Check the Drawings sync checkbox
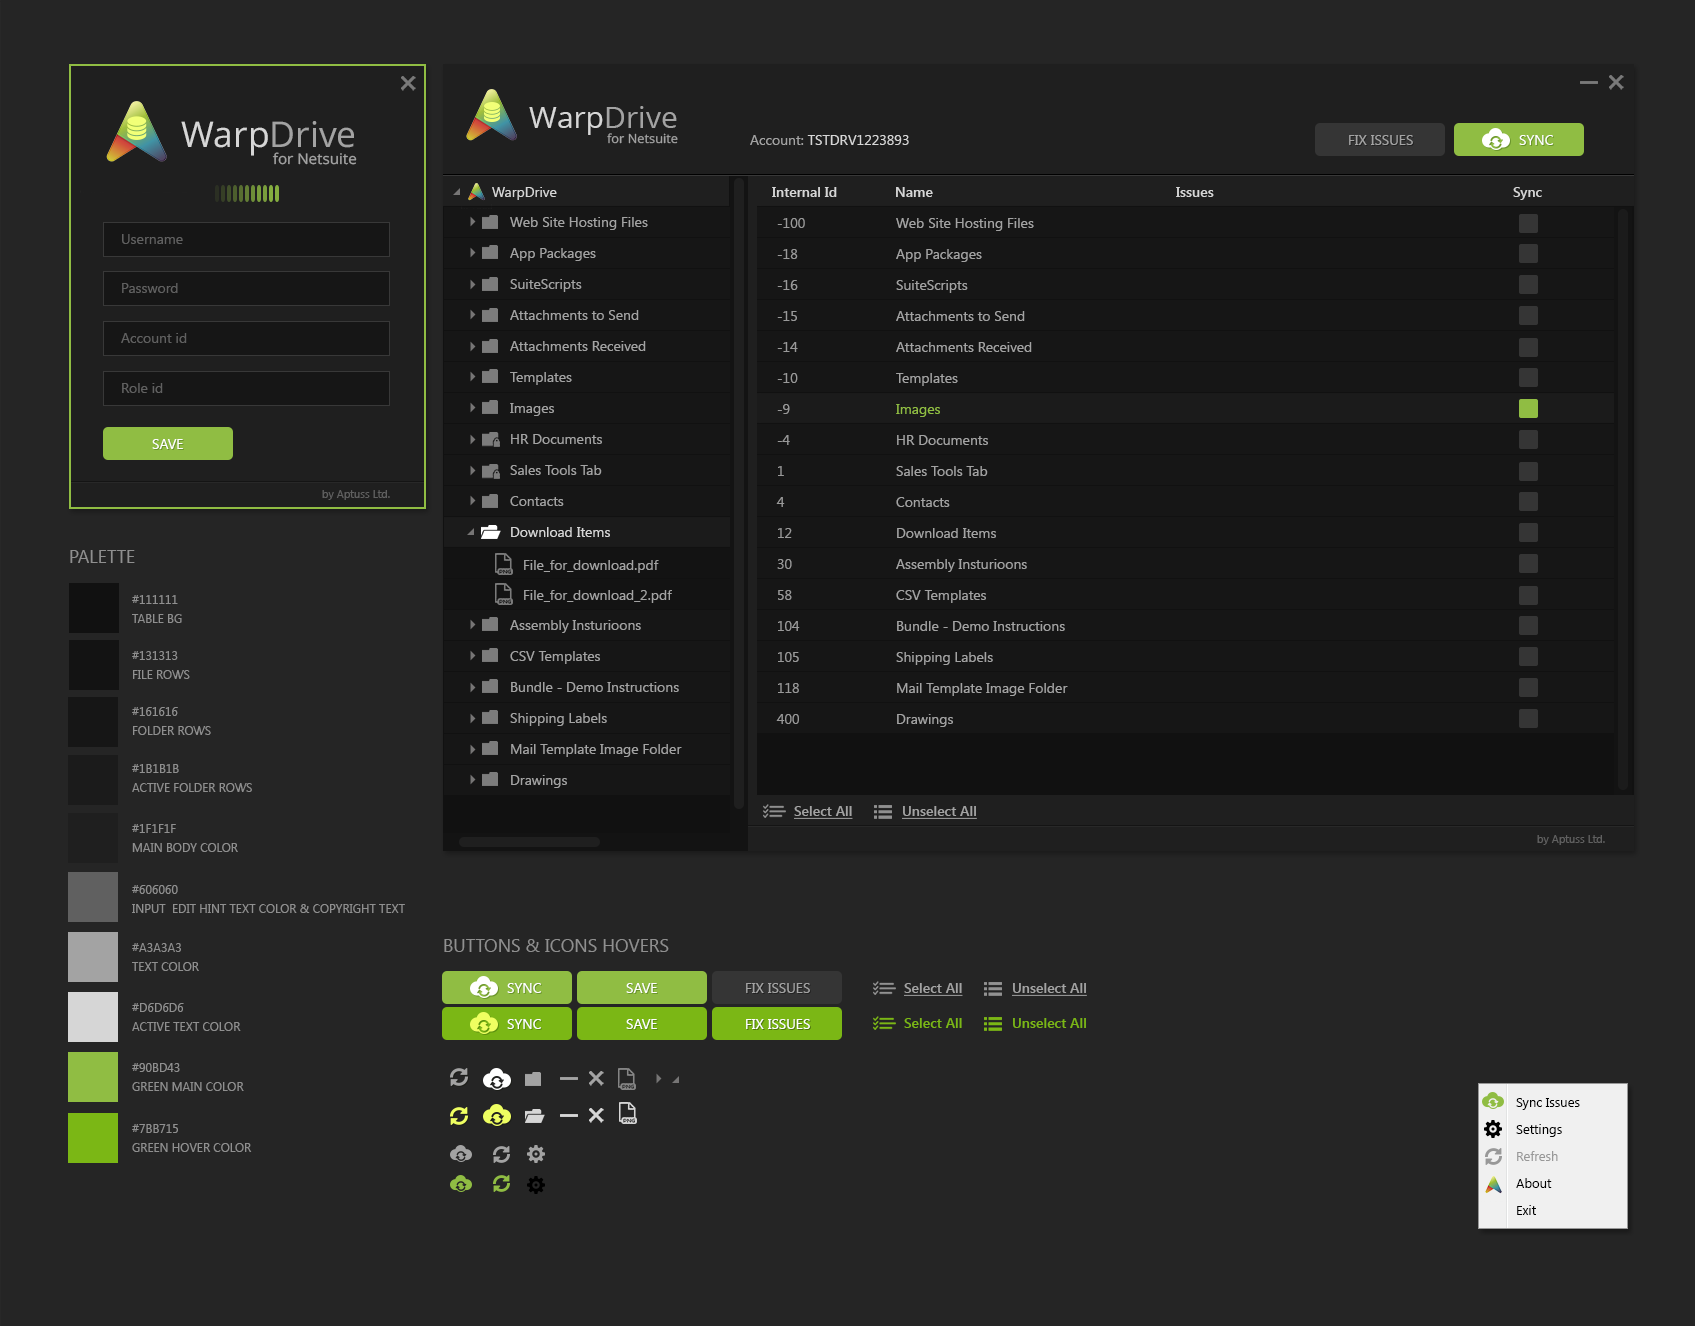 pyautogui.click(x=1528, y=719)
